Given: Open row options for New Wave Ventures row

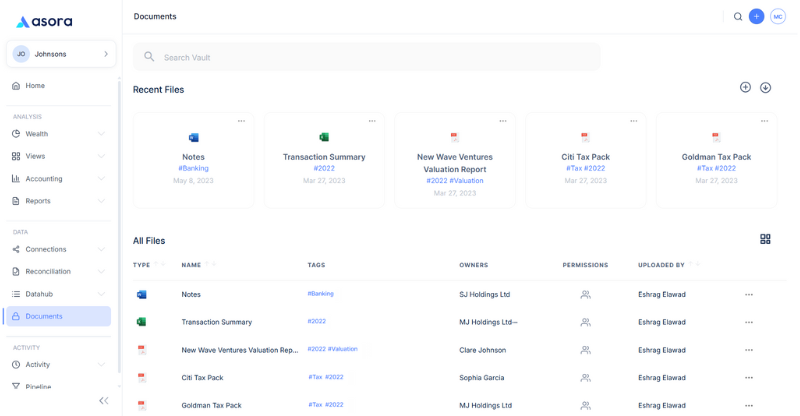Looking at the screenshot, I should click(x=748, y=350).
